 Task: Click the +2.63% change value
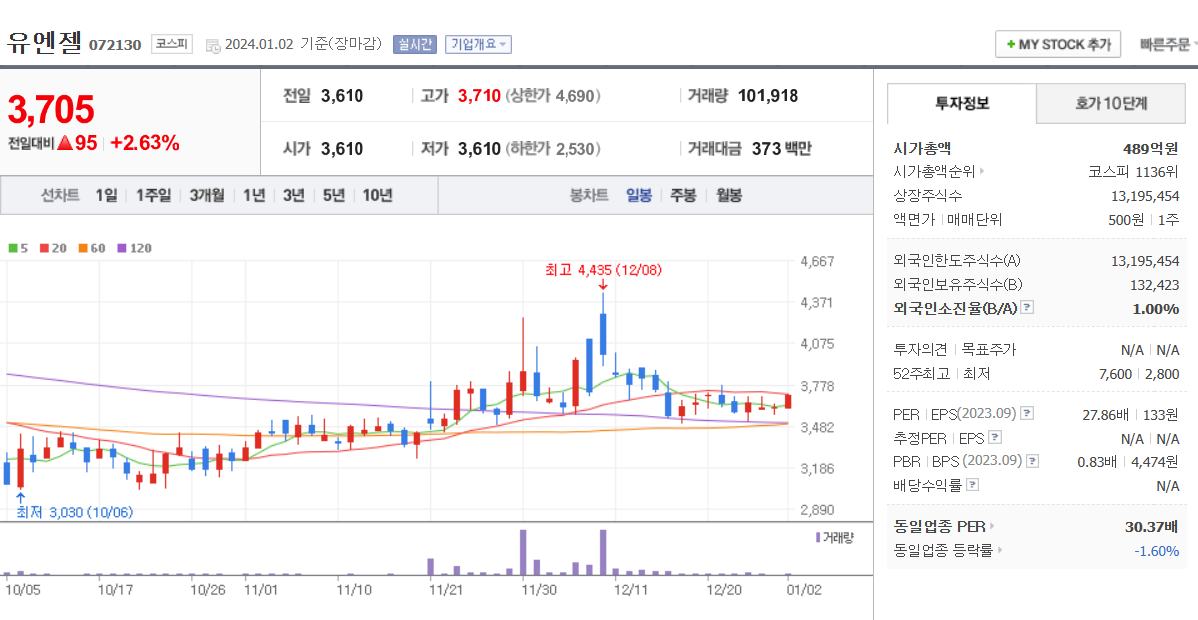pyautogui.click(x=145, y=143)
